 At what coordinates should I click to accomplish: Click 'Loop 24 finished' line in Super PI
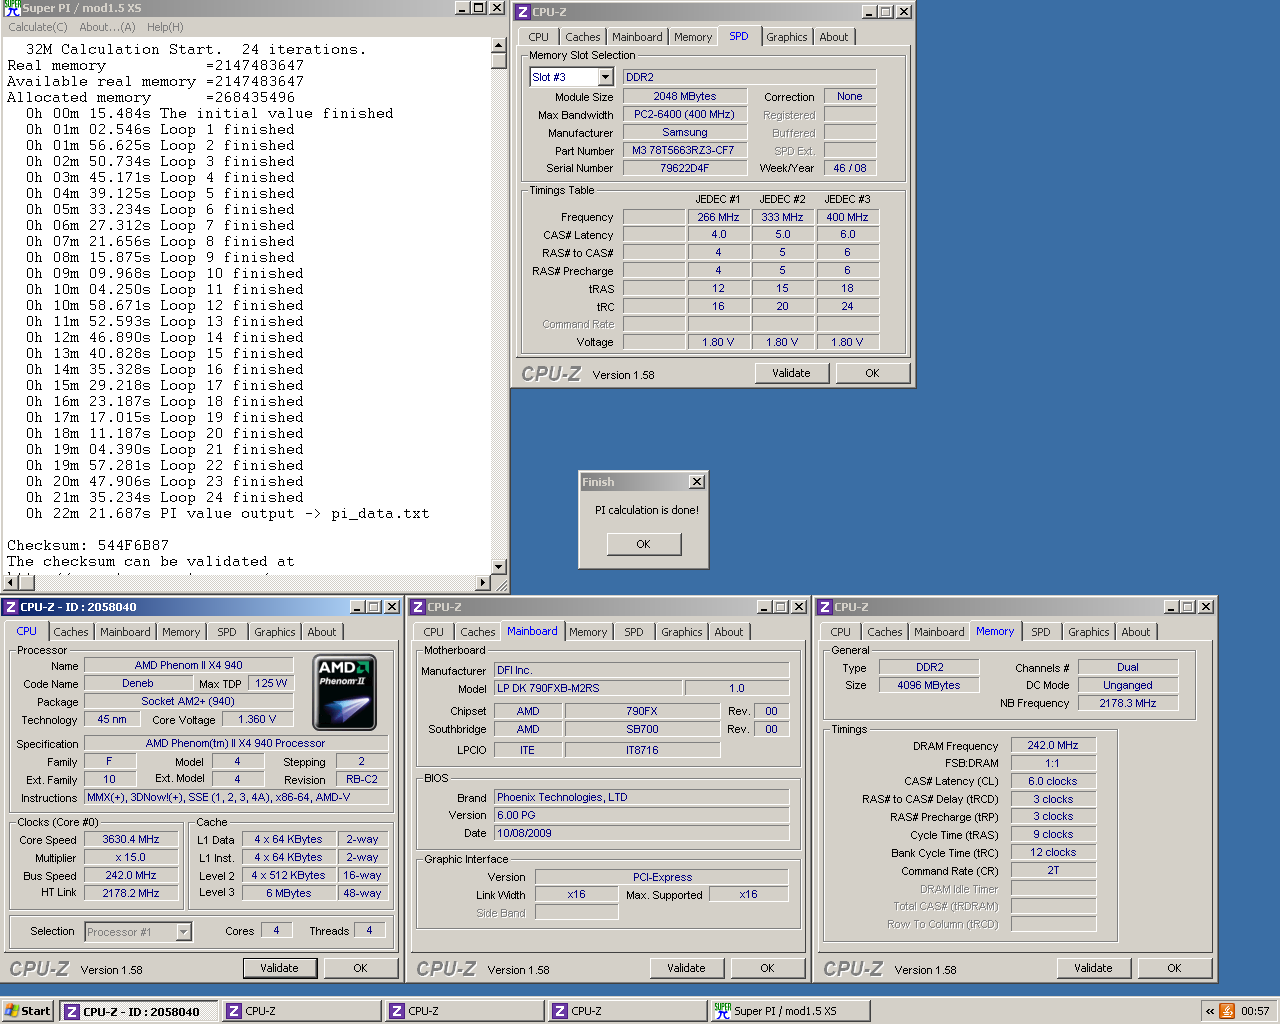point(165,497)
